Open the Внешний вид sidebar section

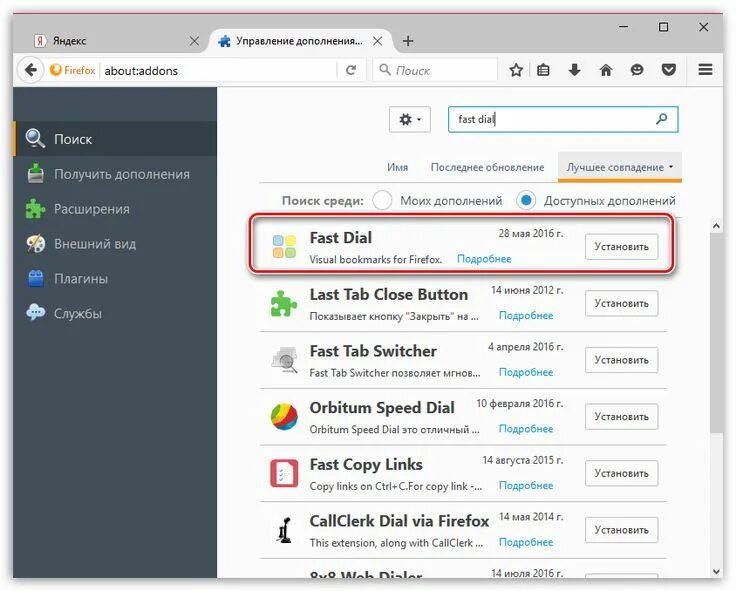(115, 244)
